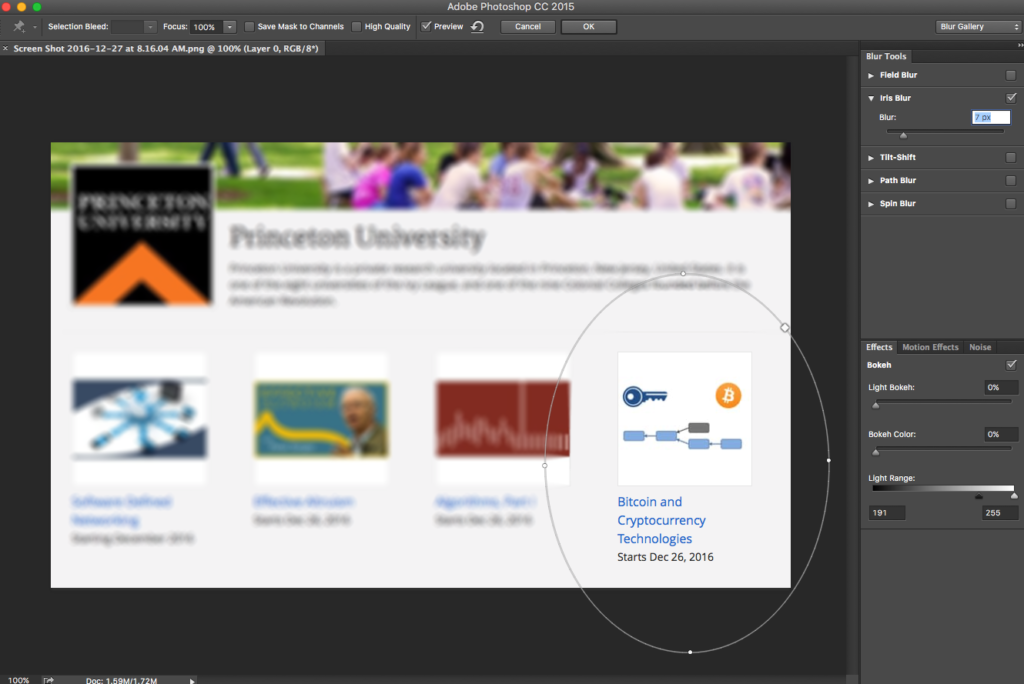Viewport: 1024px width, 684px height.
Task: Switch to the Effects tab
Action: tap(879, 347)
